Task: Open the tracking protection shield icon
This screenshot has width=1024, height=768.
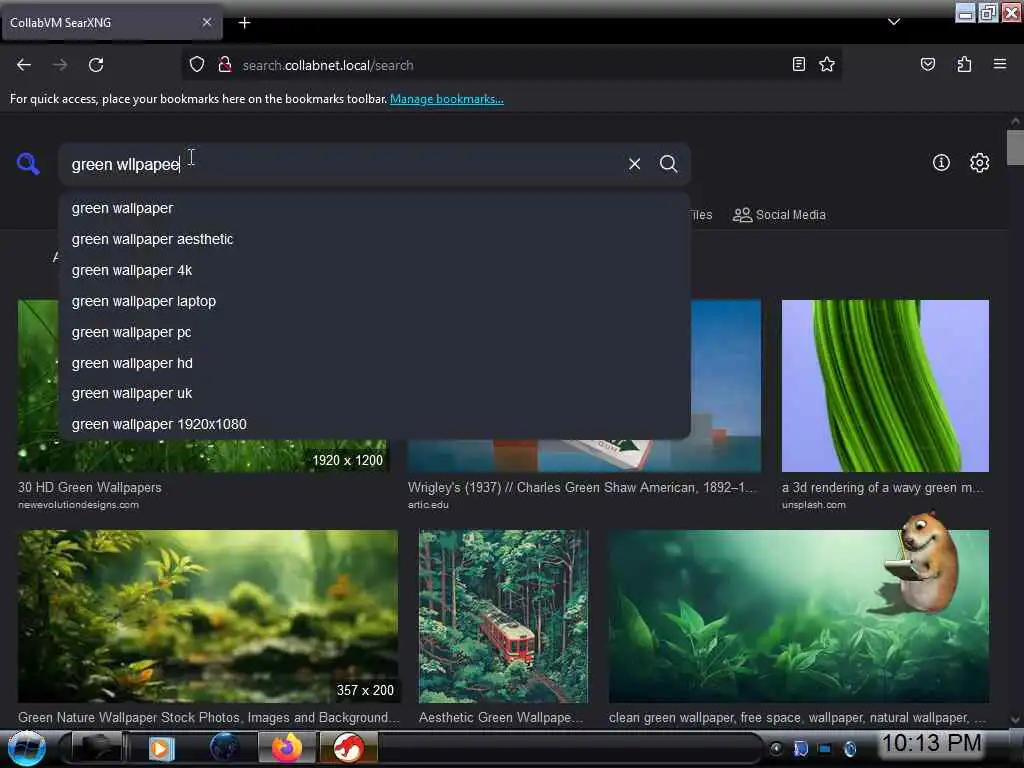Action: [197, 65]
